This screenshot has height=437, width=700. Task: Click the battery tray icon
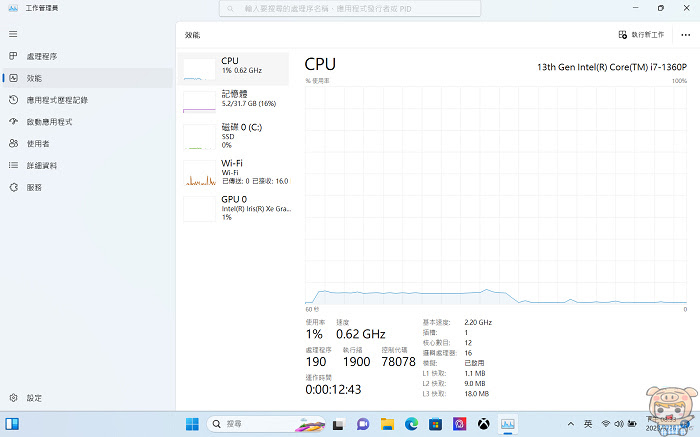[x=632, y=424]
